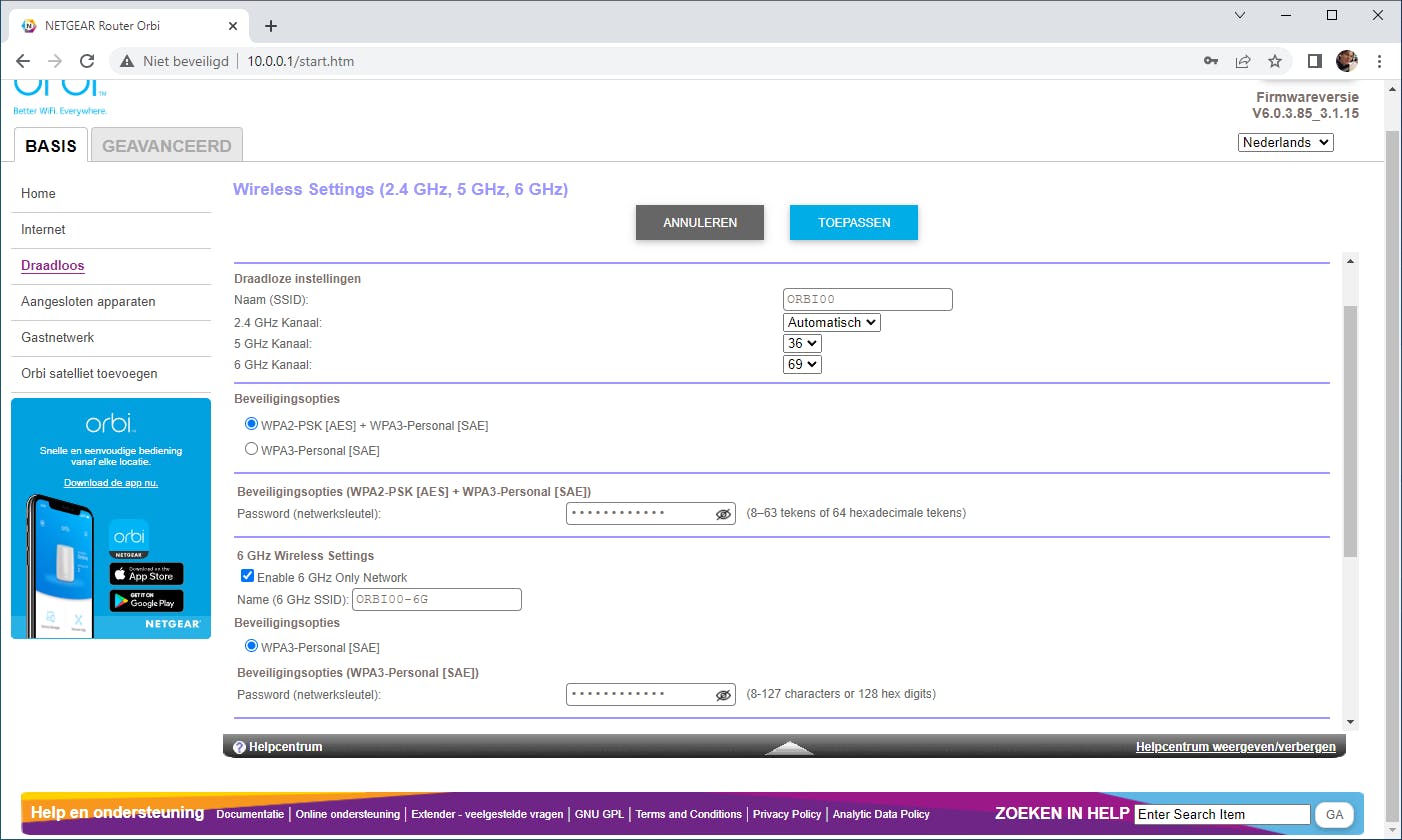Bookmark the page with the star icon
The width and height of the screenshot is (1402, 840).
point(1275,61)
